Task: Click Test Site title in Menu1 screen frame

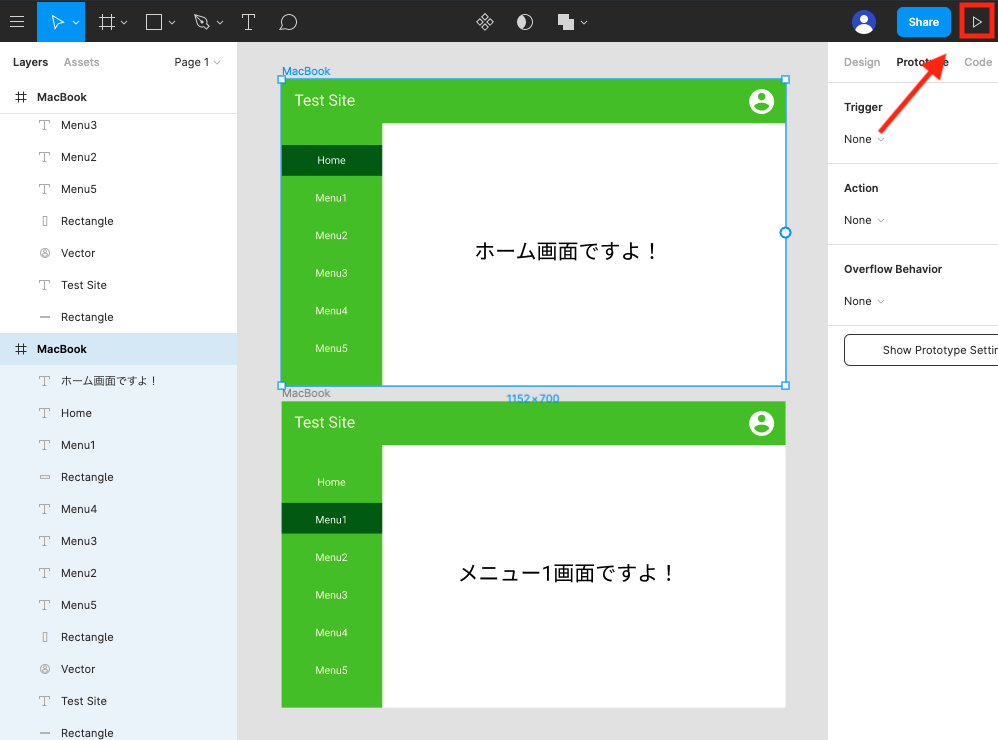Action: [x=325, y=422]
